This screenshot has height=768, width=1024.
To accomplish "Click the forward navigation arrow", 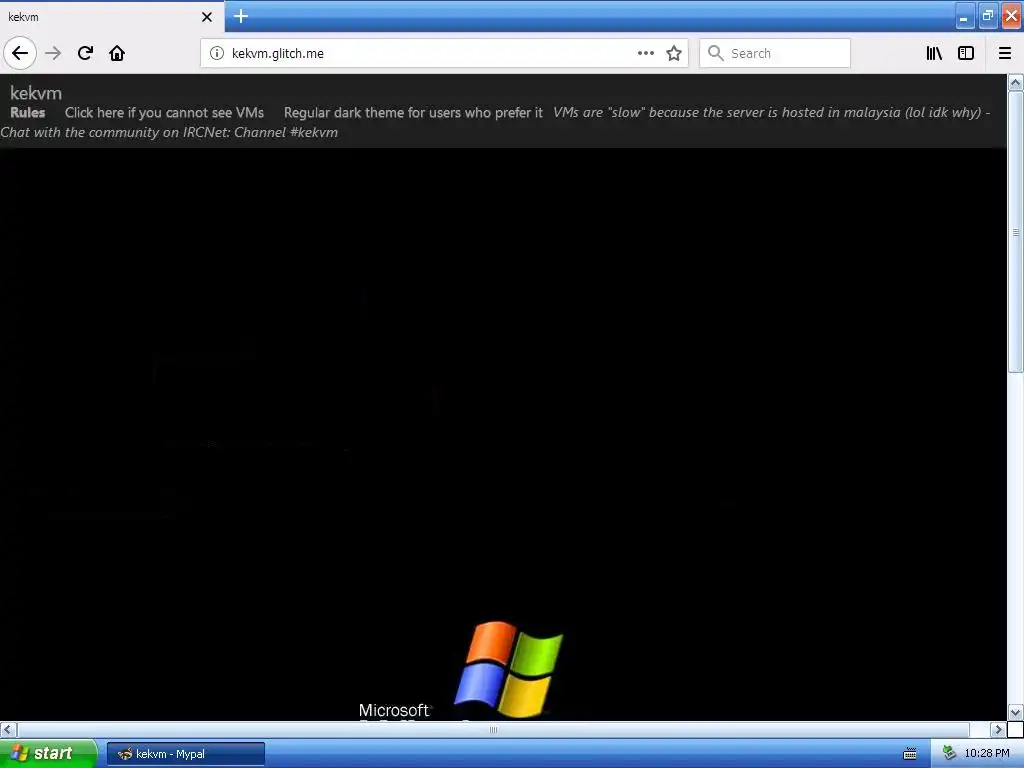I will pyautogui.click(x=53, y=53).
